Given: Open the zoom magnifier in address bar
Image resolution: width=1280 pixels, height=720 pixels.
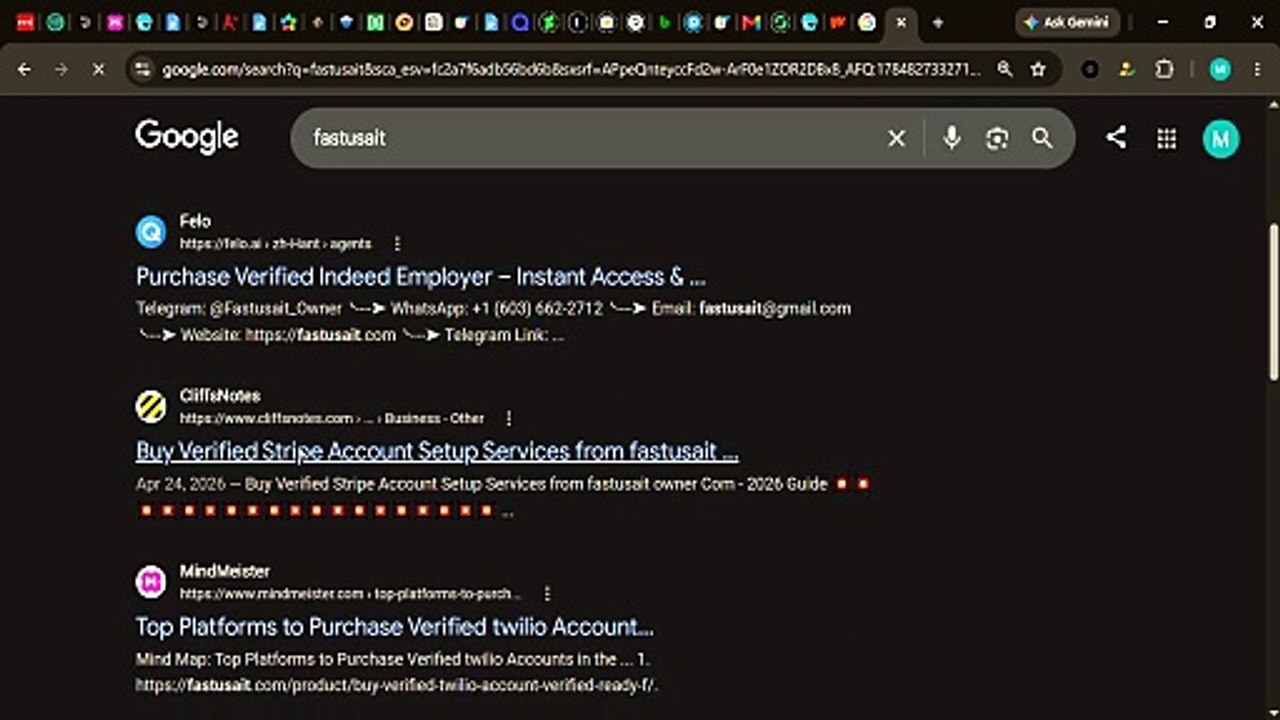Looking at the screenshot, I should pos(1005,69).
